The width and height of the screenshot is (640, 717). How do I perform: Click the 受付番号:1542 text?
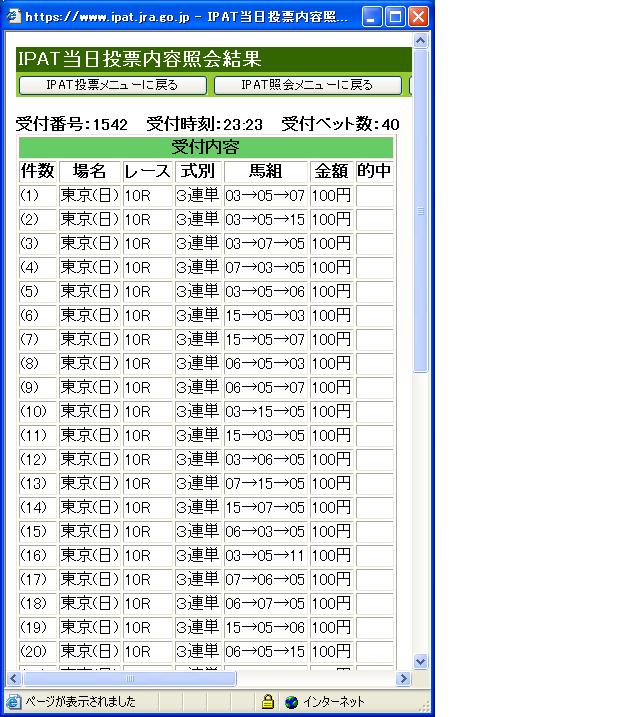point(72,124)
